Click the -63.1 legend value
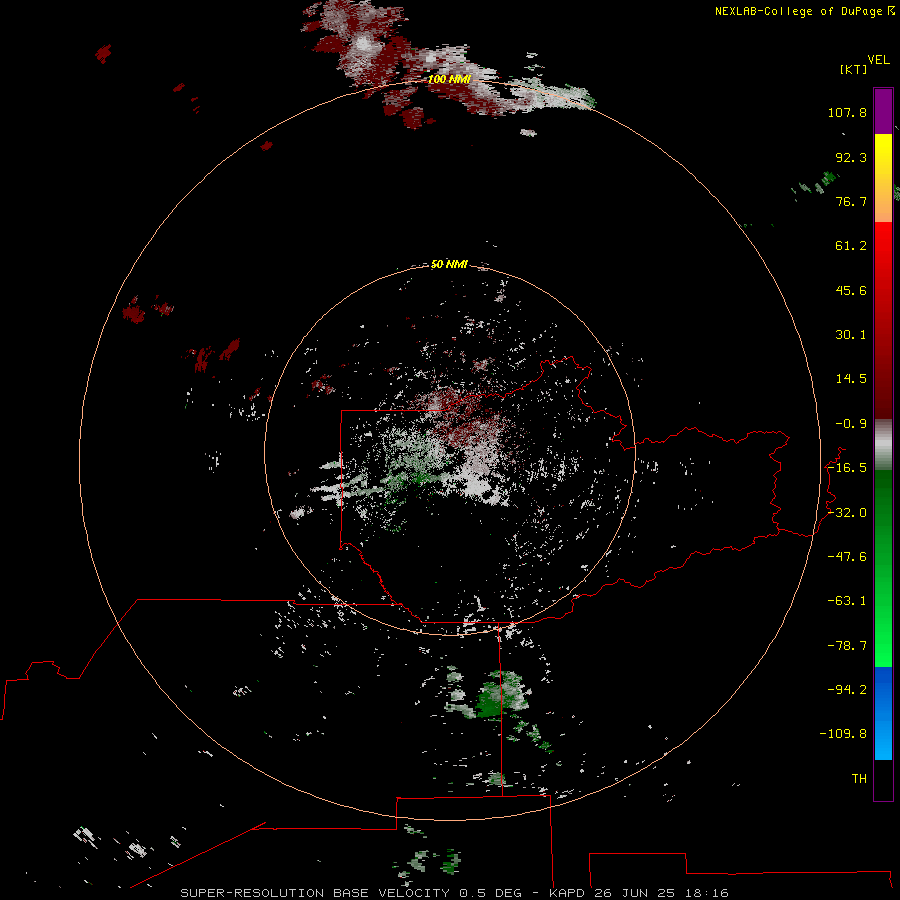This screenshot has height=900, width=900. pyautogui.click(x=847, y=601)
